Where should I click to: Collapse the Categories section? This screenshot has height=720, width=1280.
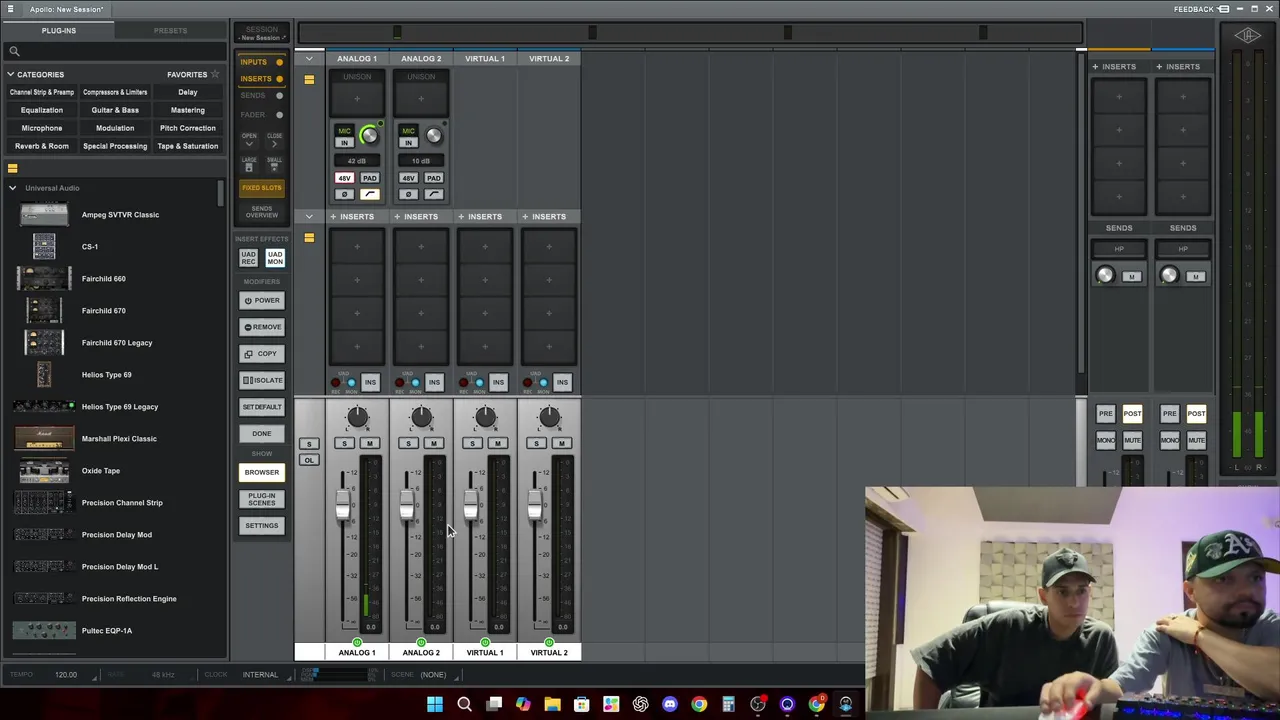click(10, 74)
